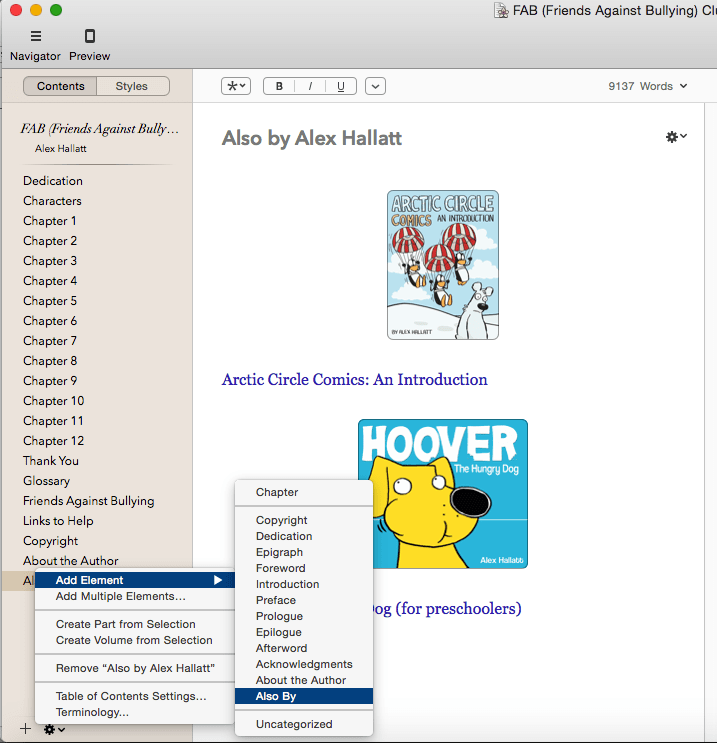Image resolution: width=717 pixels, height=743 pixels.
Task: Toggle underline formatting
Action: pyautogui.click(x=341, y=86)
